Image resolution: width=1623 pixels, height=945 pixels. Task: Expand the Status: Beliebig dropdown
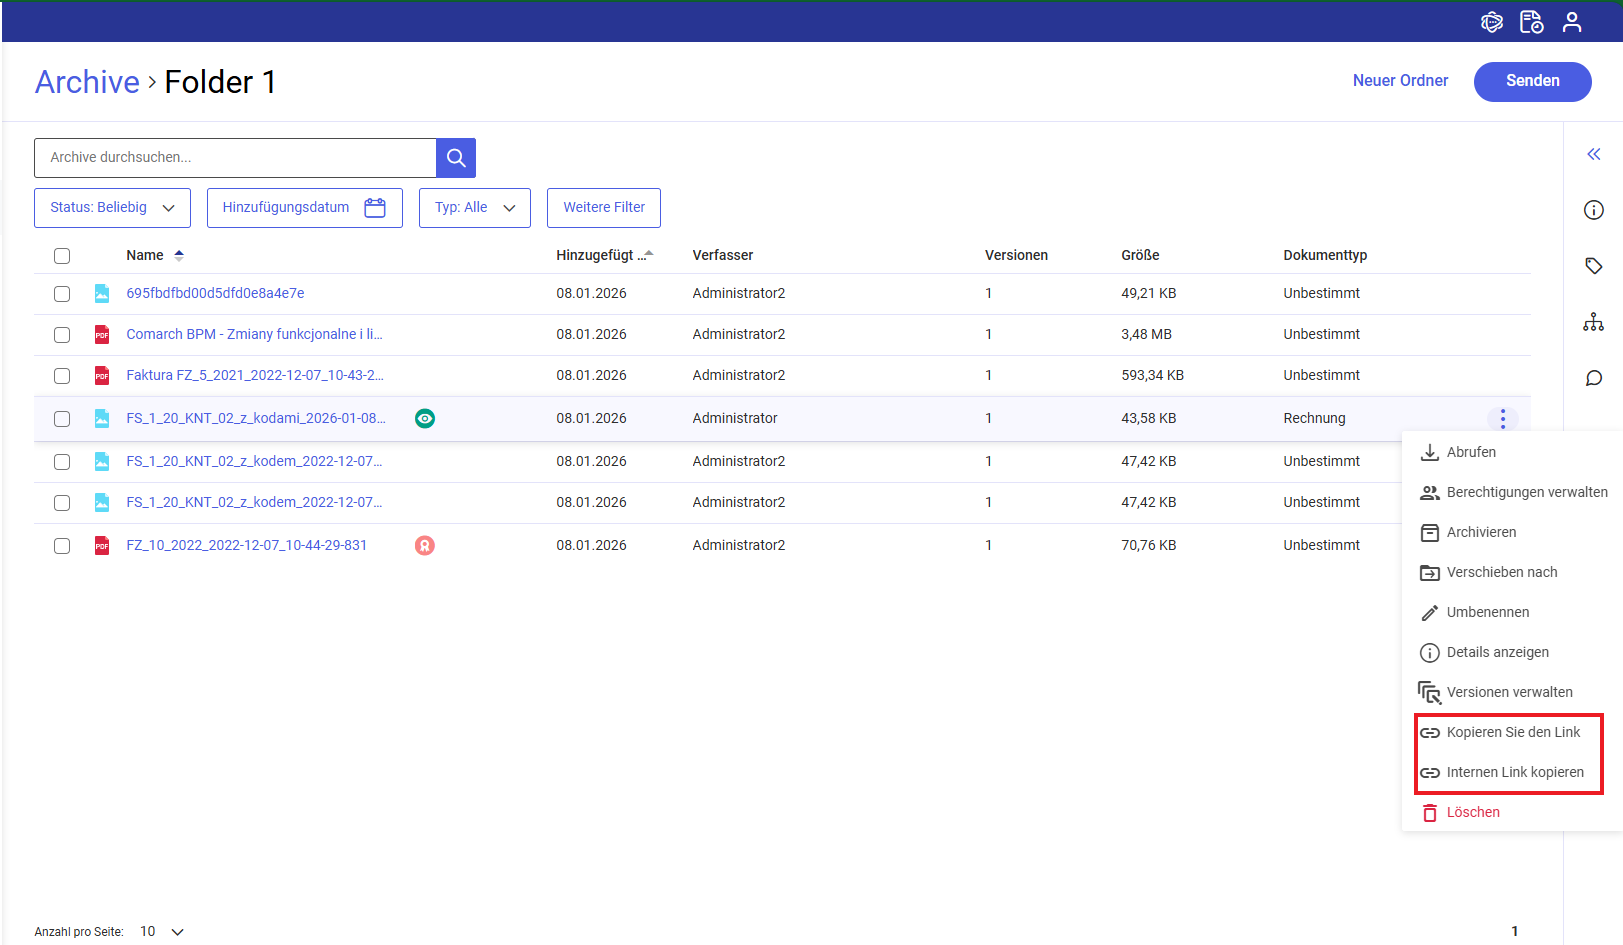tap(112, 208)
